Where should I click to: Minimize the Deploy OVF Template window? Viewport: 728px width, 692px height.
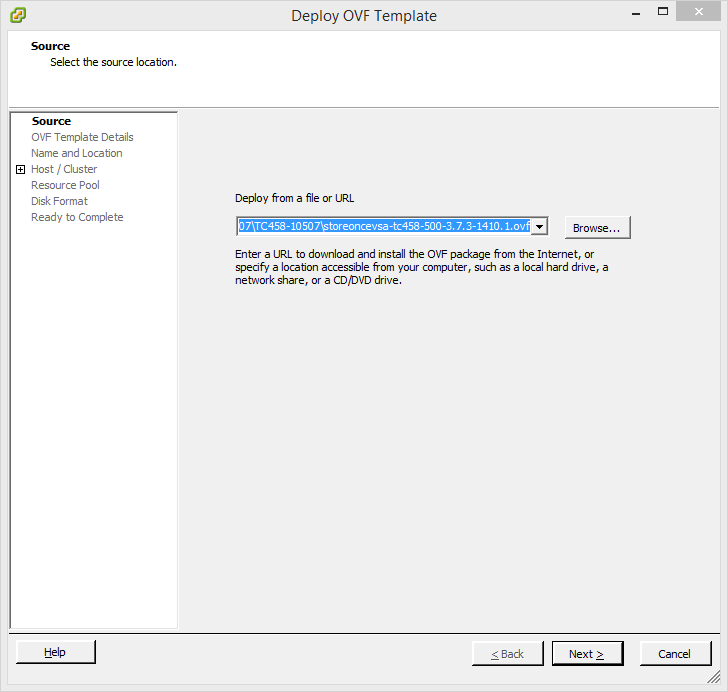[x=635, y=14]
